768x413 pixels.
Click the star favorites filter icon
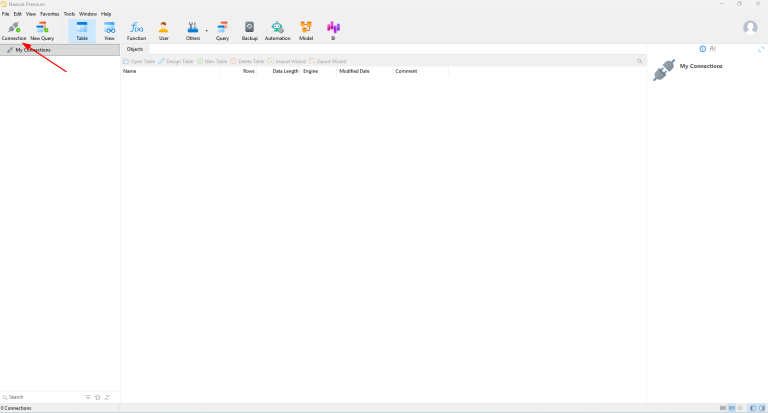97,397
